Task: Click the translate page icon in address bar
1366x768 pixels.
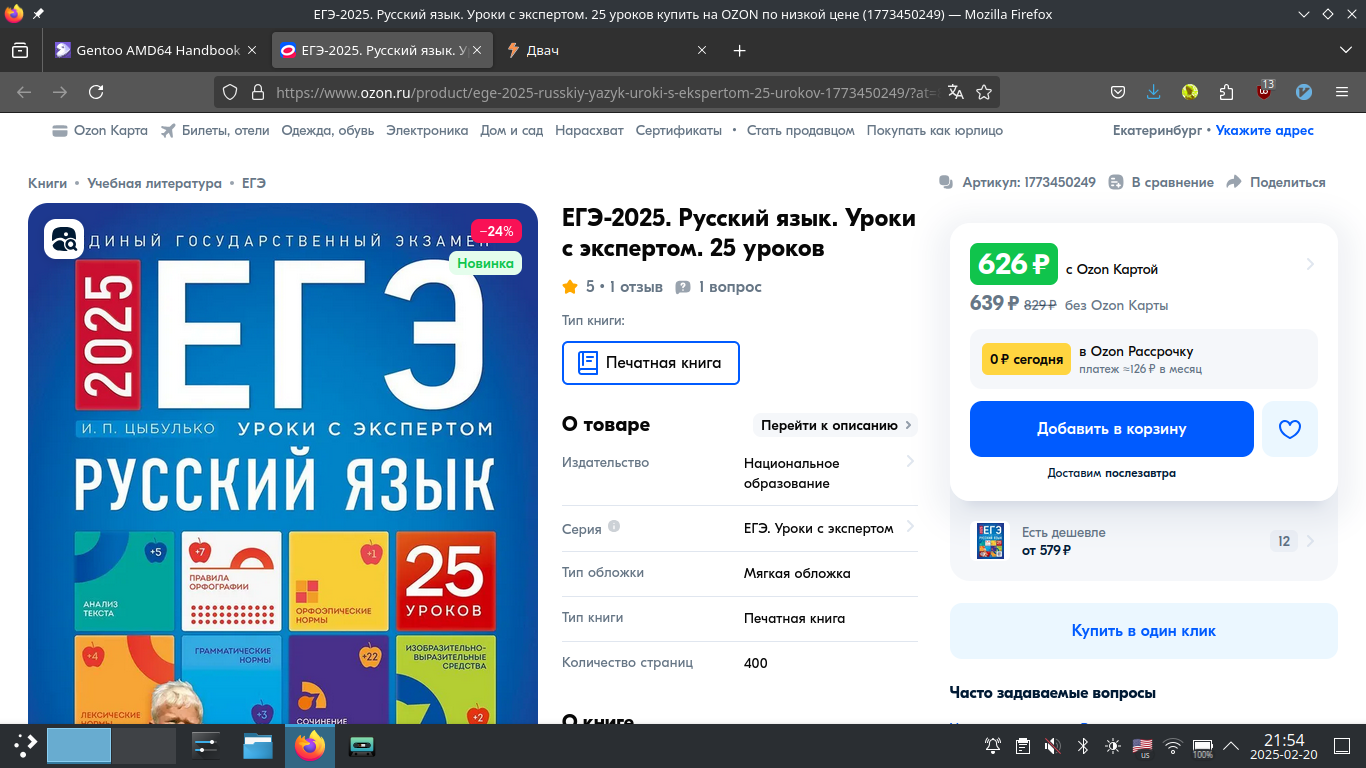Action: [956, 92]
